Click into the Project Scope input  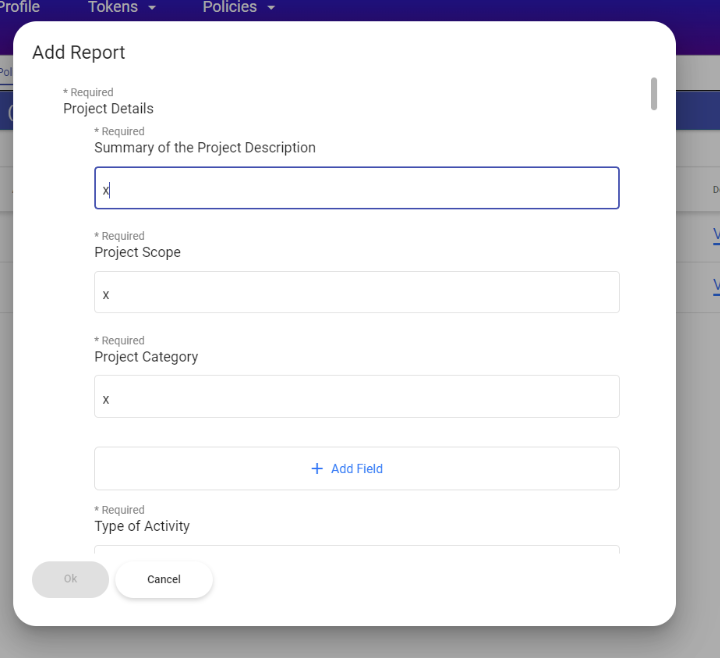click(356, 293)
